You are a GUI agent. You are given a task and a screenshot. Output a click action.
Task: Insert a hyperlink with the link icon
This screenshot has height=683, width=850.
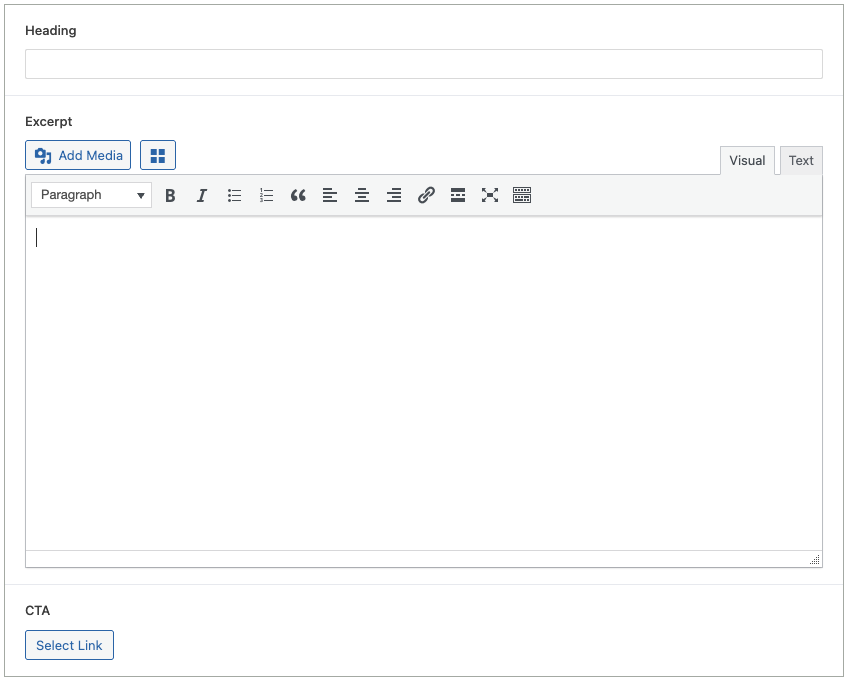(426, 195)
